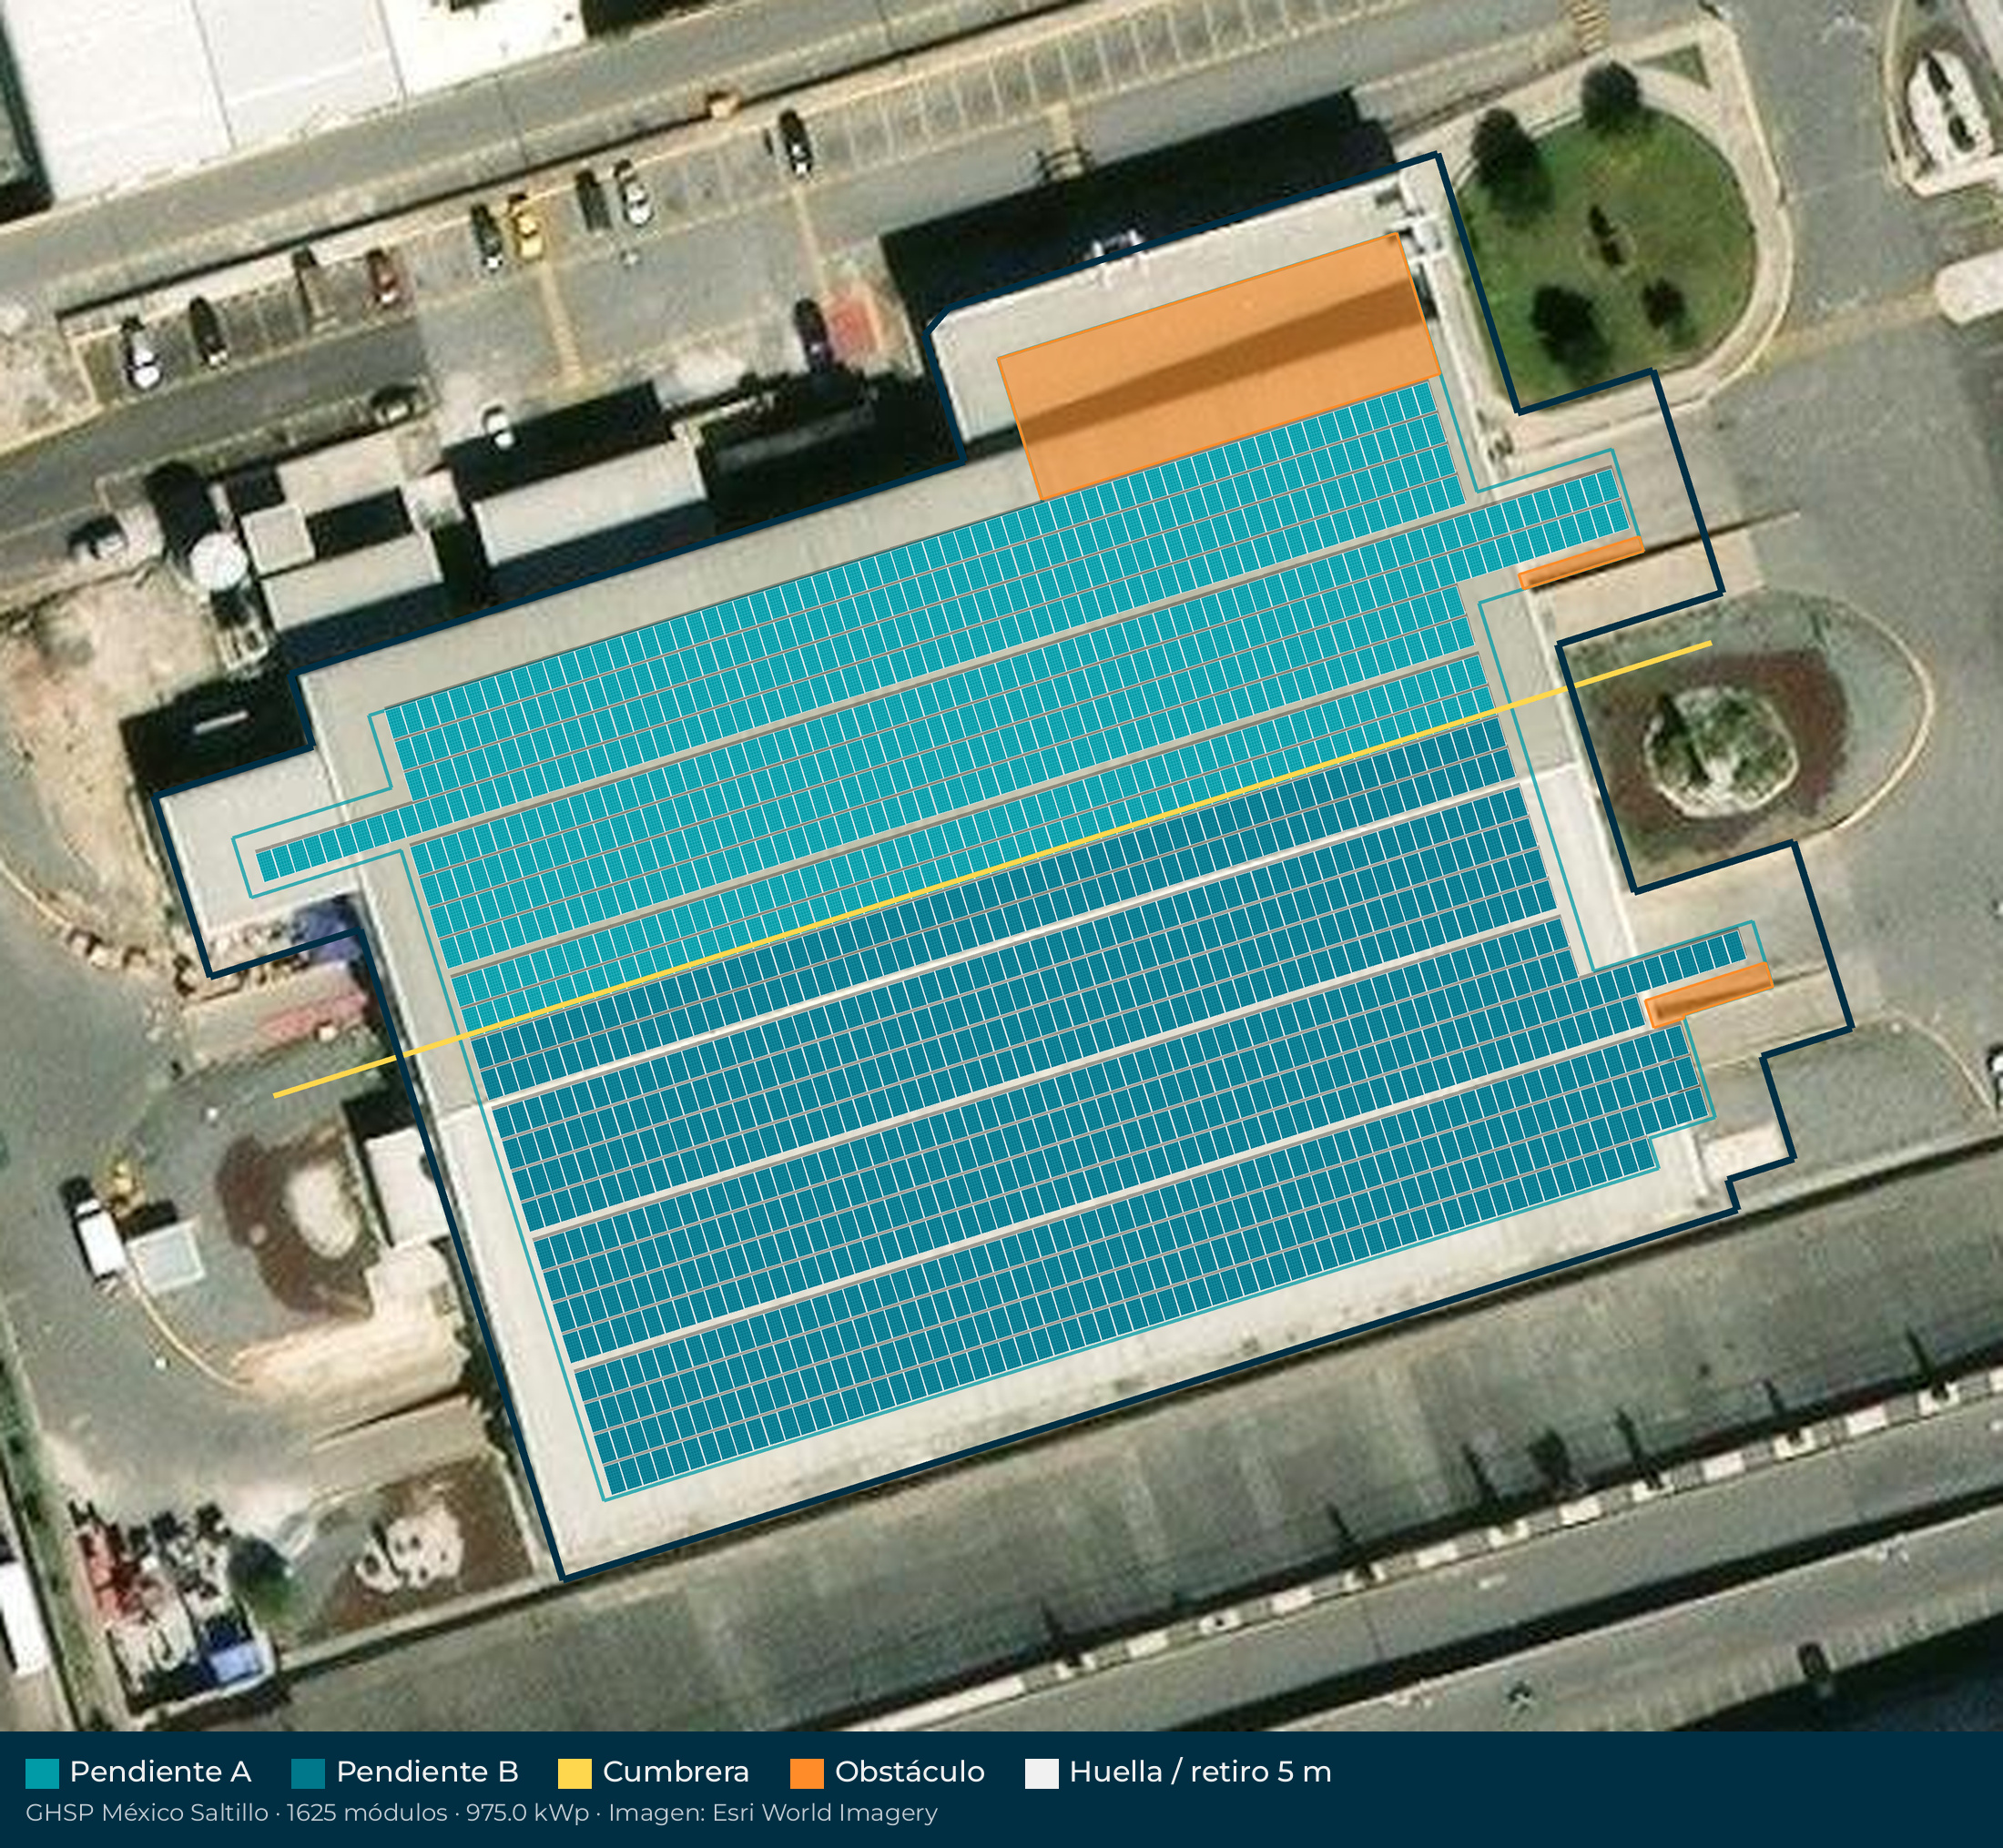The height and width of the screenshot is (1848, 2003).
Task: Click the Pendiente A teal legend swatch
Action: (x=42, y=1774)
